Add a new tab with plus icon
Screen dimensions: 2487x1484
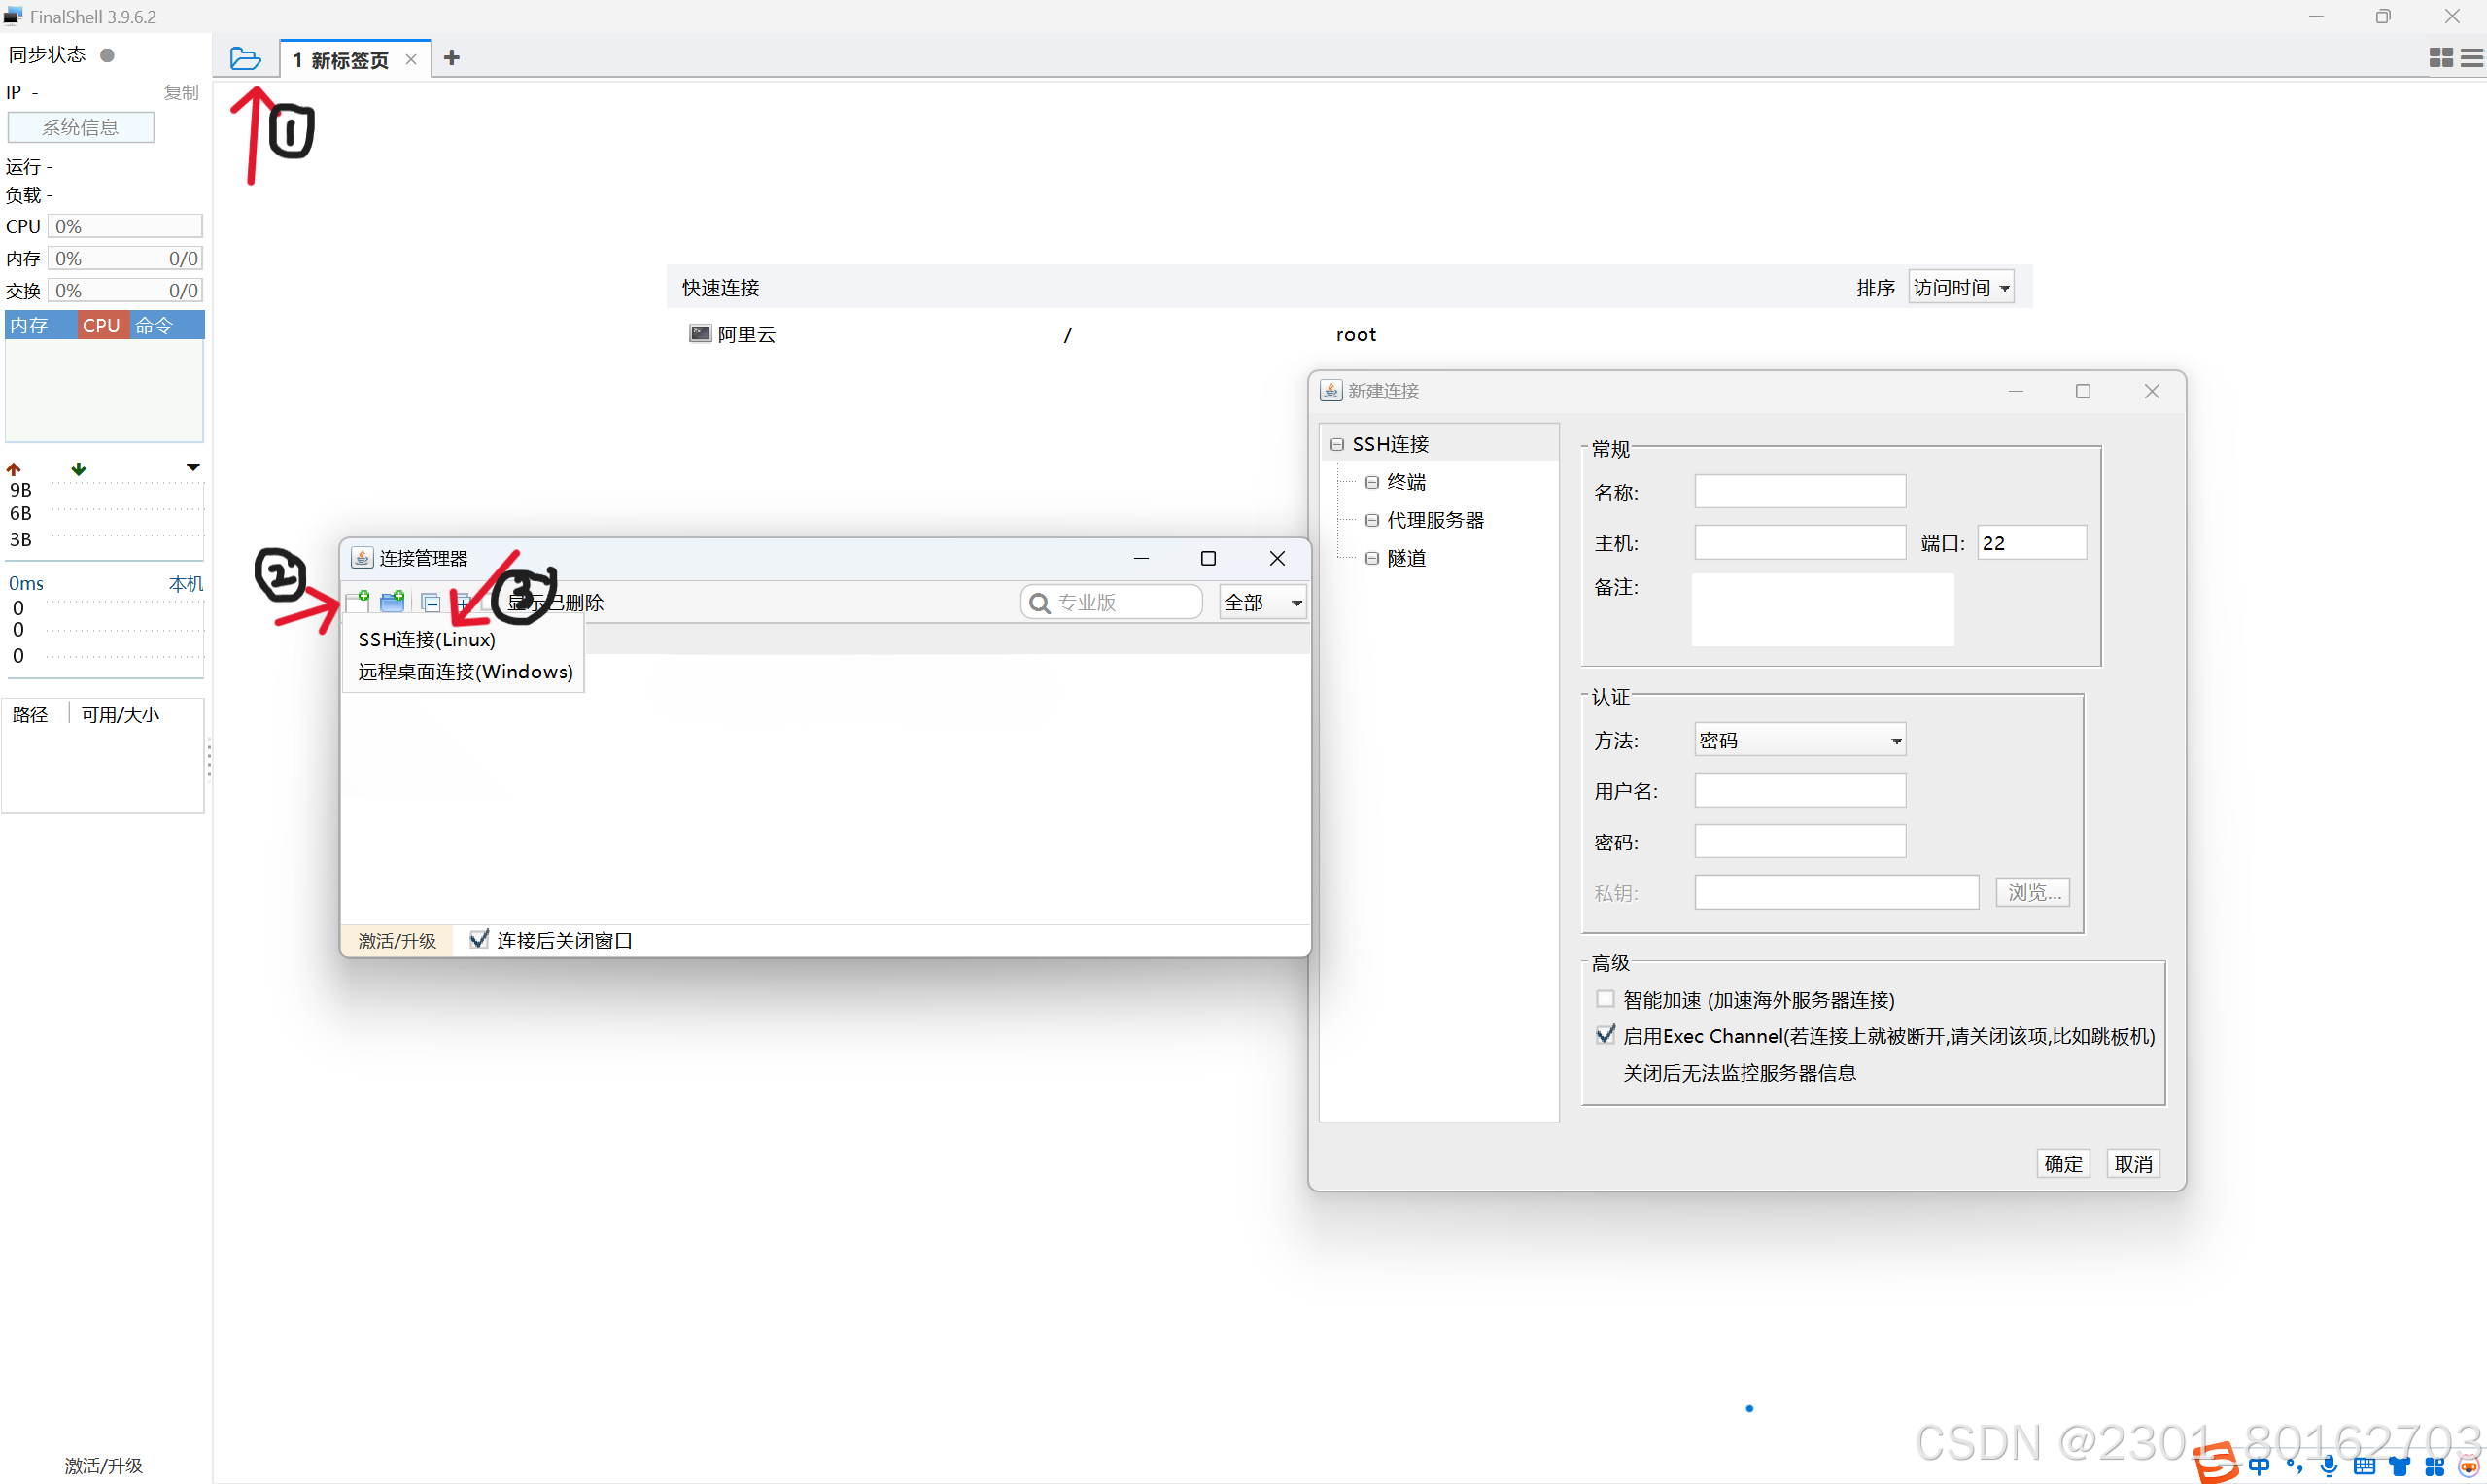(x=452, y=58)
